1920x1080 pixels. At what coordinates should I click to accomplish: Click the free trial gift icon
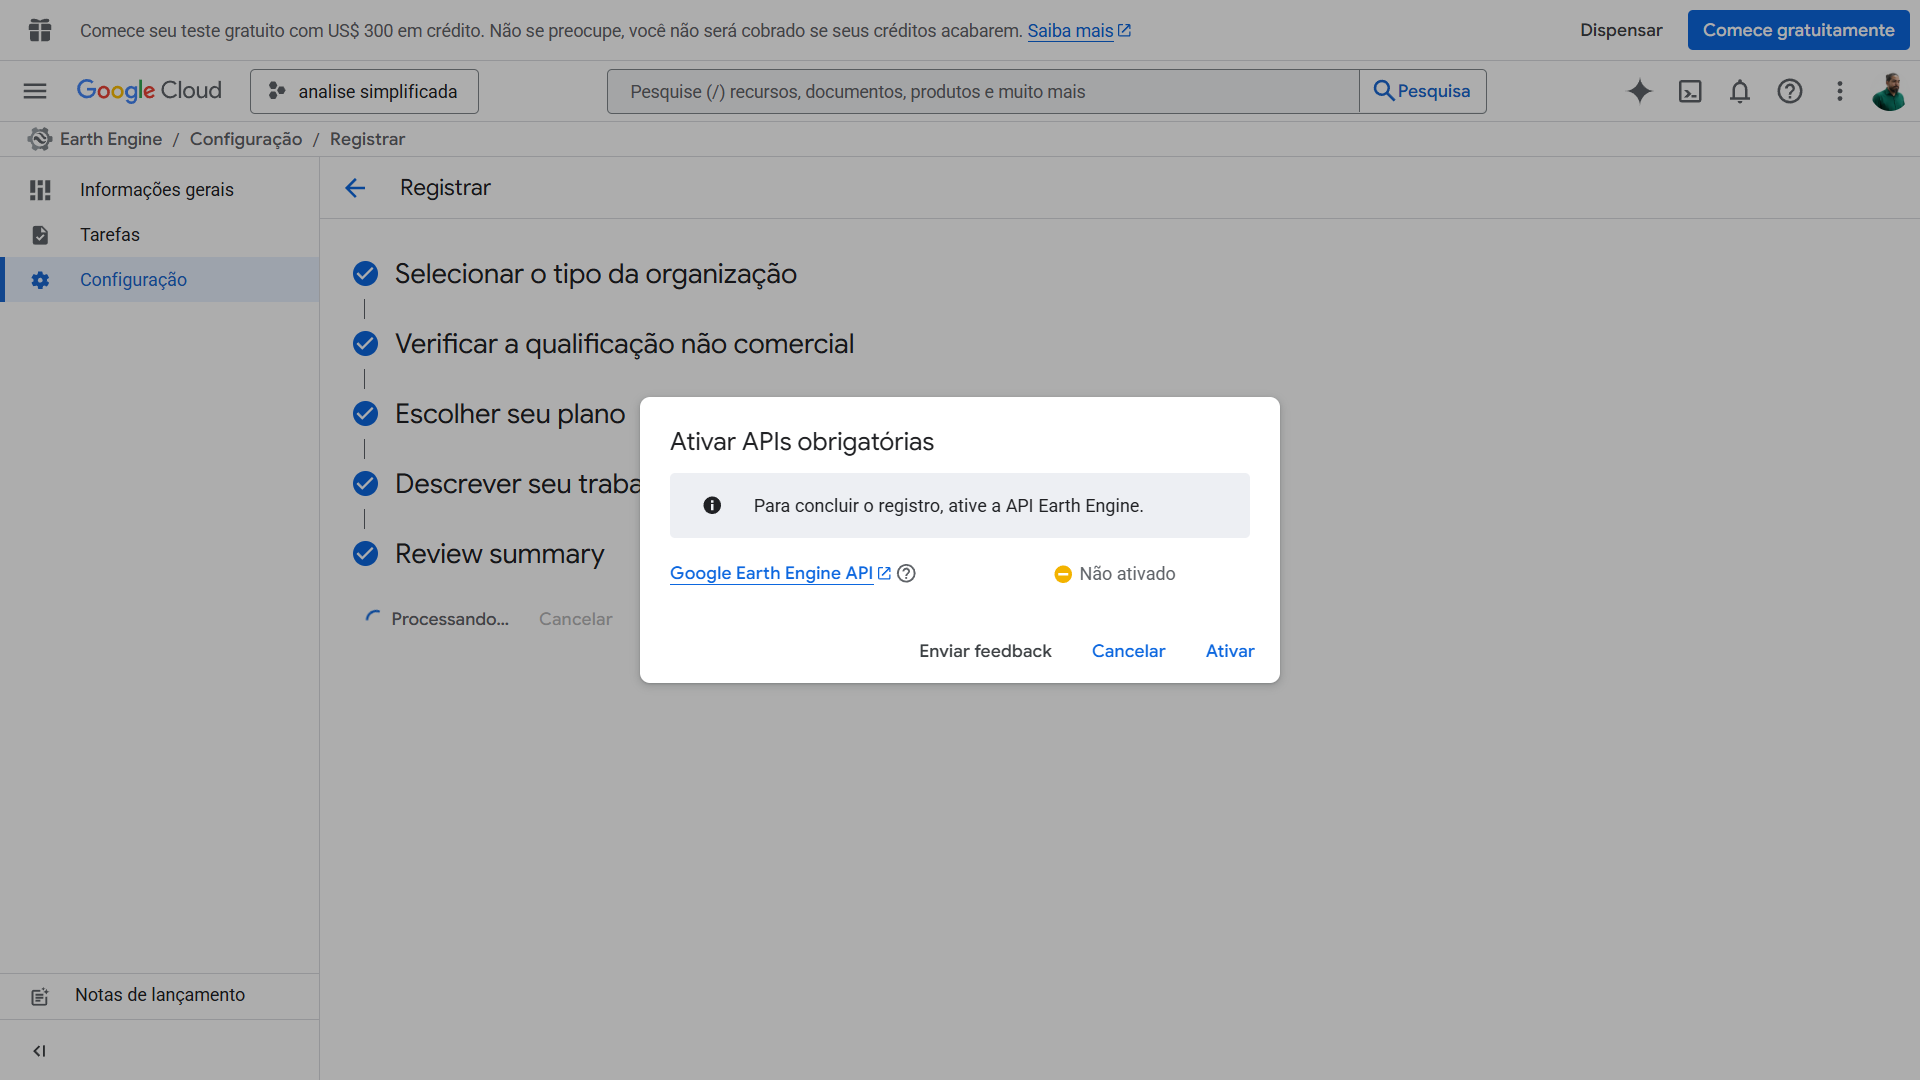pyautogui.click(x=40, y=30)
